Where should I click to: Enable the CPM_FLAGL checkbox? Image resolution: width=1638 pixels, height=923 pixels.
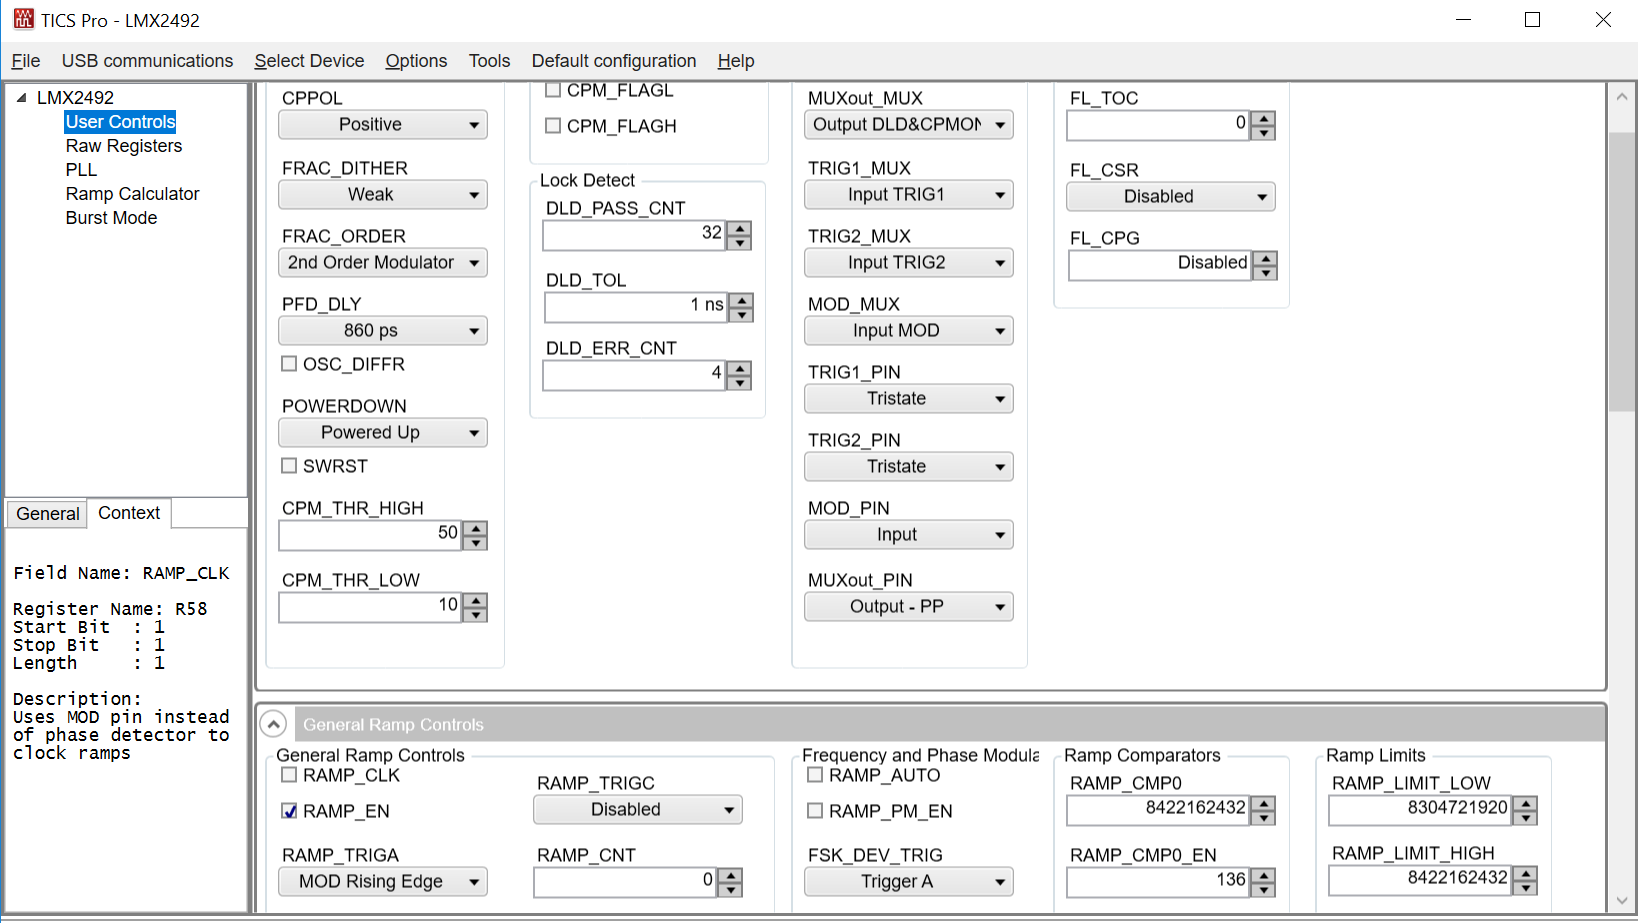(553, 90)
